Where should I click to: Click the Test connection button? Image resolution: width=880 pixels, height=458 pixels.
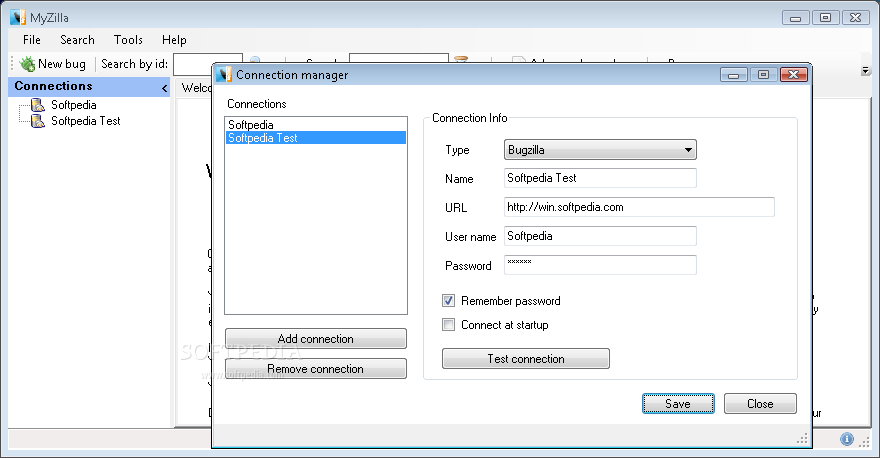tap(525, 359)
